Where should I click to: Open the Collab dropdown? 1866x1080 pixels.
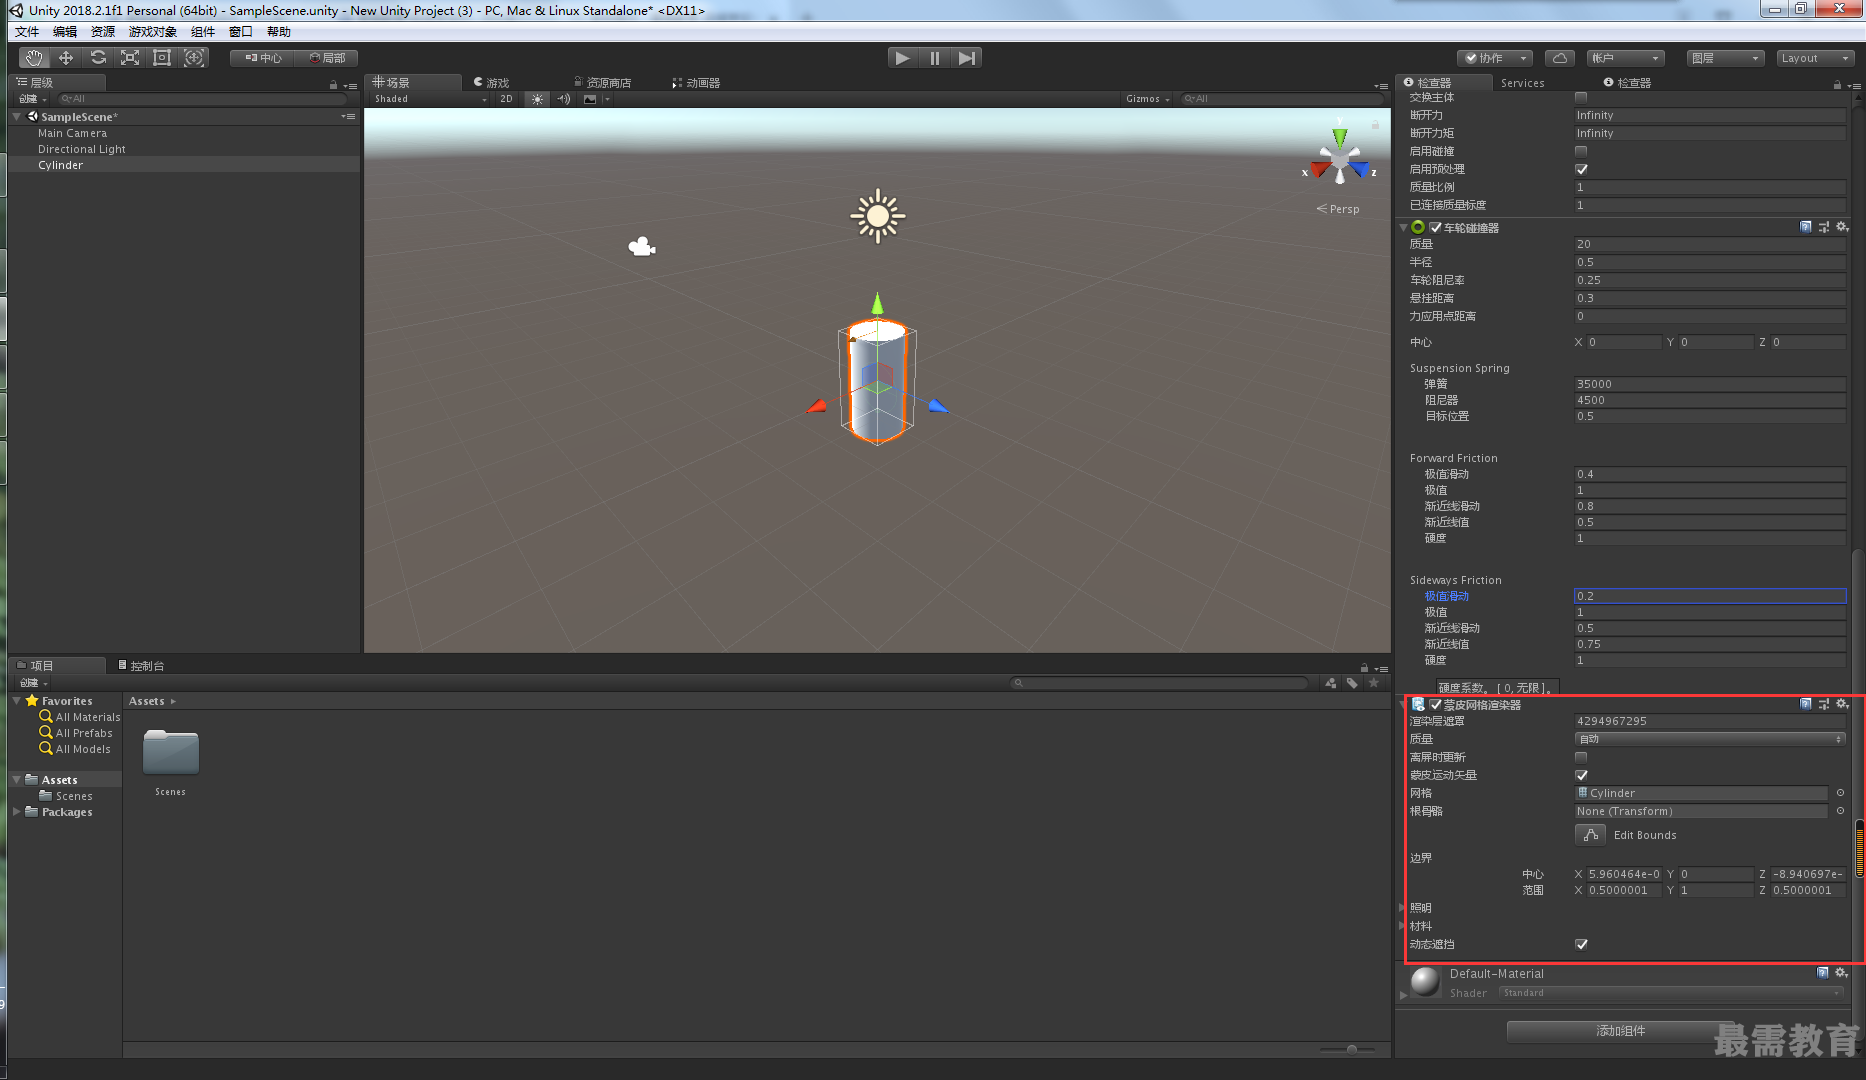[x=1494, y=58]
